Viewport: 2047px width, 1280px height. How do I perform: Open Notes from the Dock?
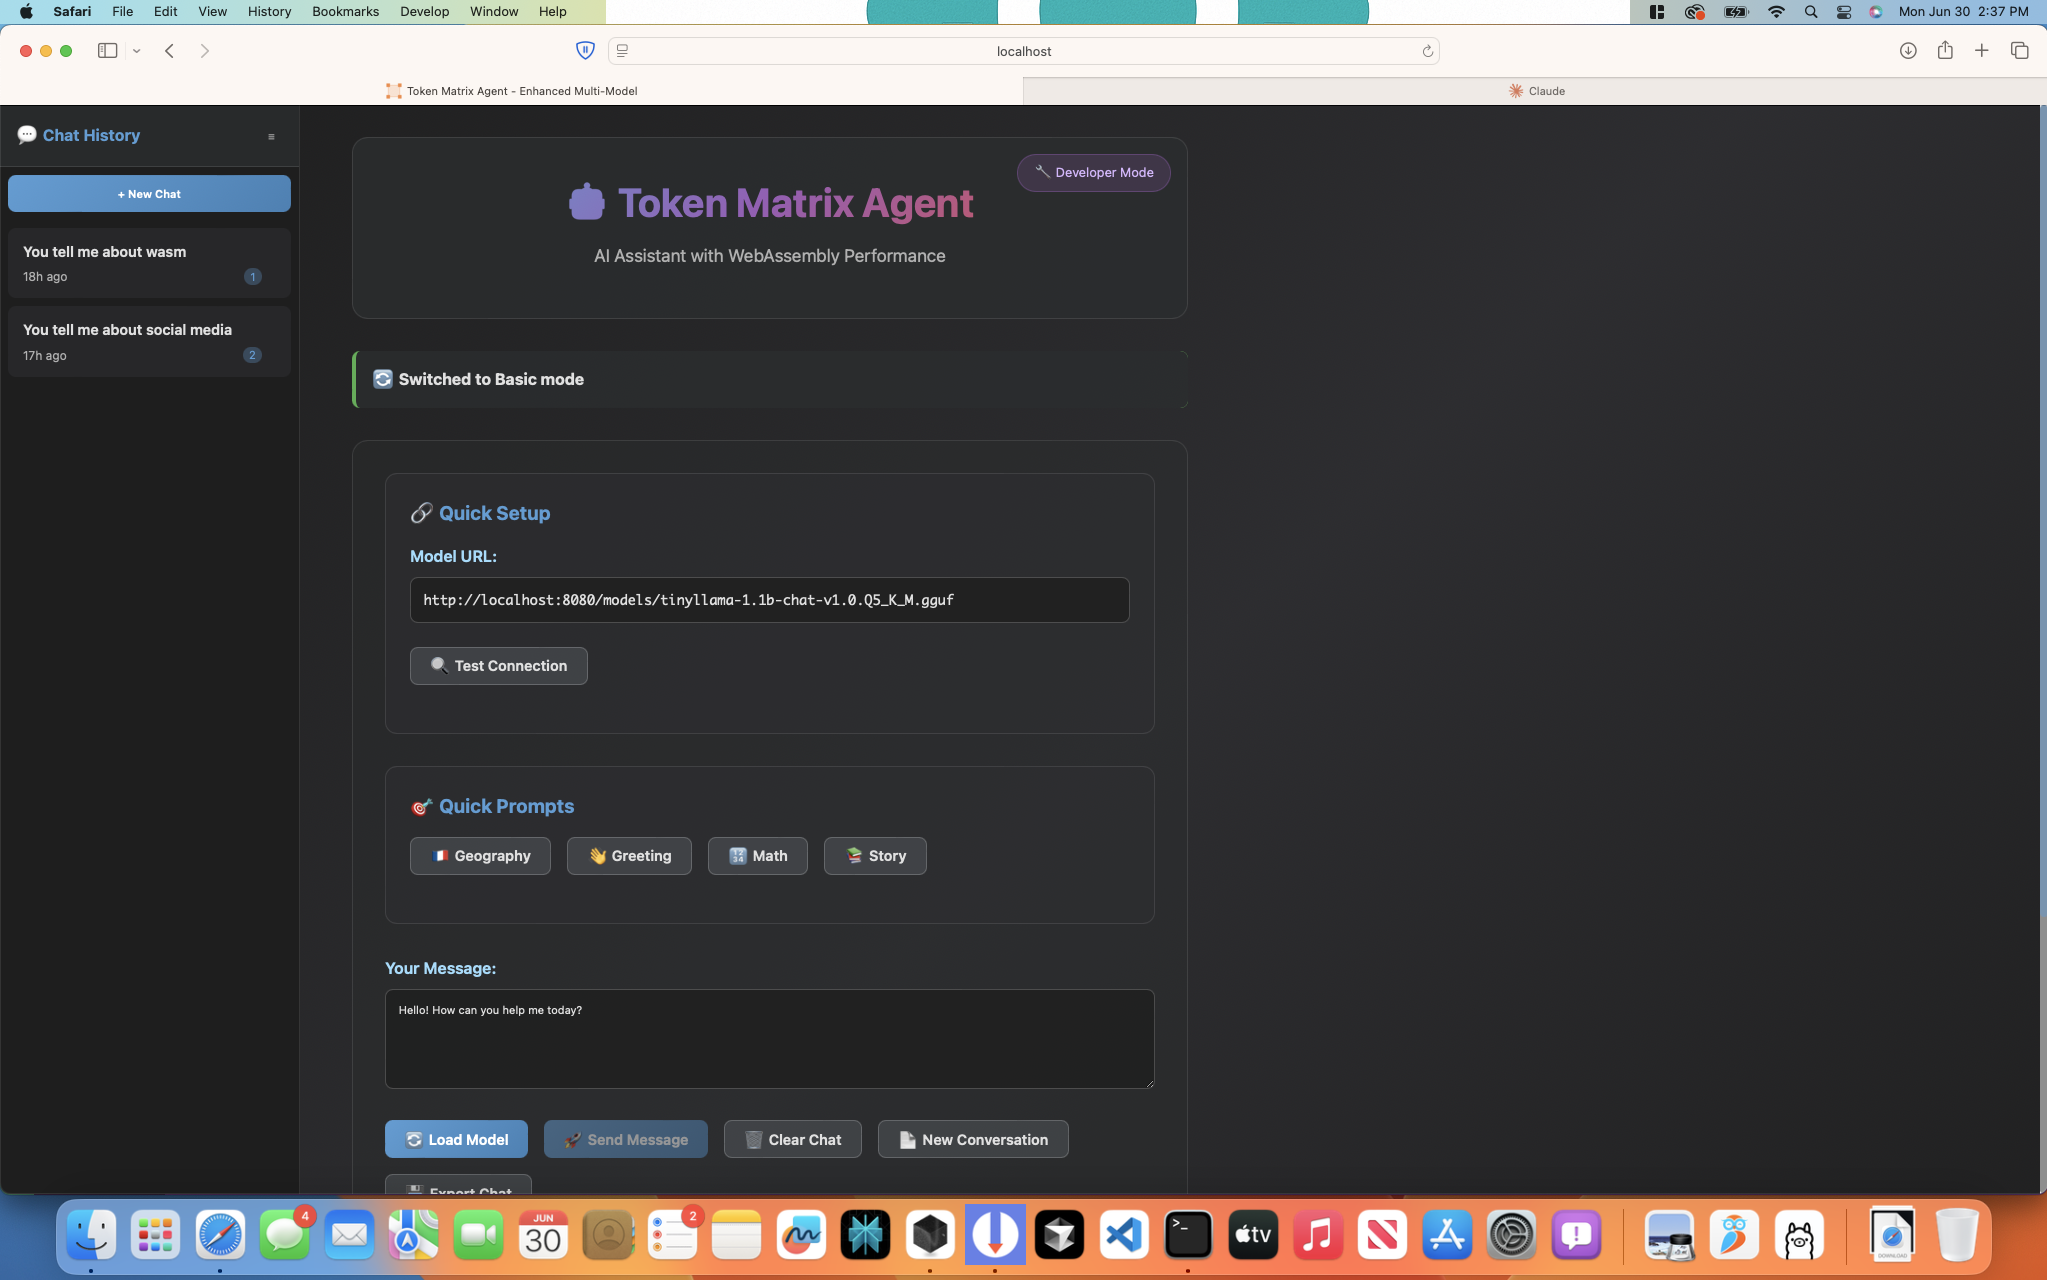pyautogui.click(x=737, y=1236)
